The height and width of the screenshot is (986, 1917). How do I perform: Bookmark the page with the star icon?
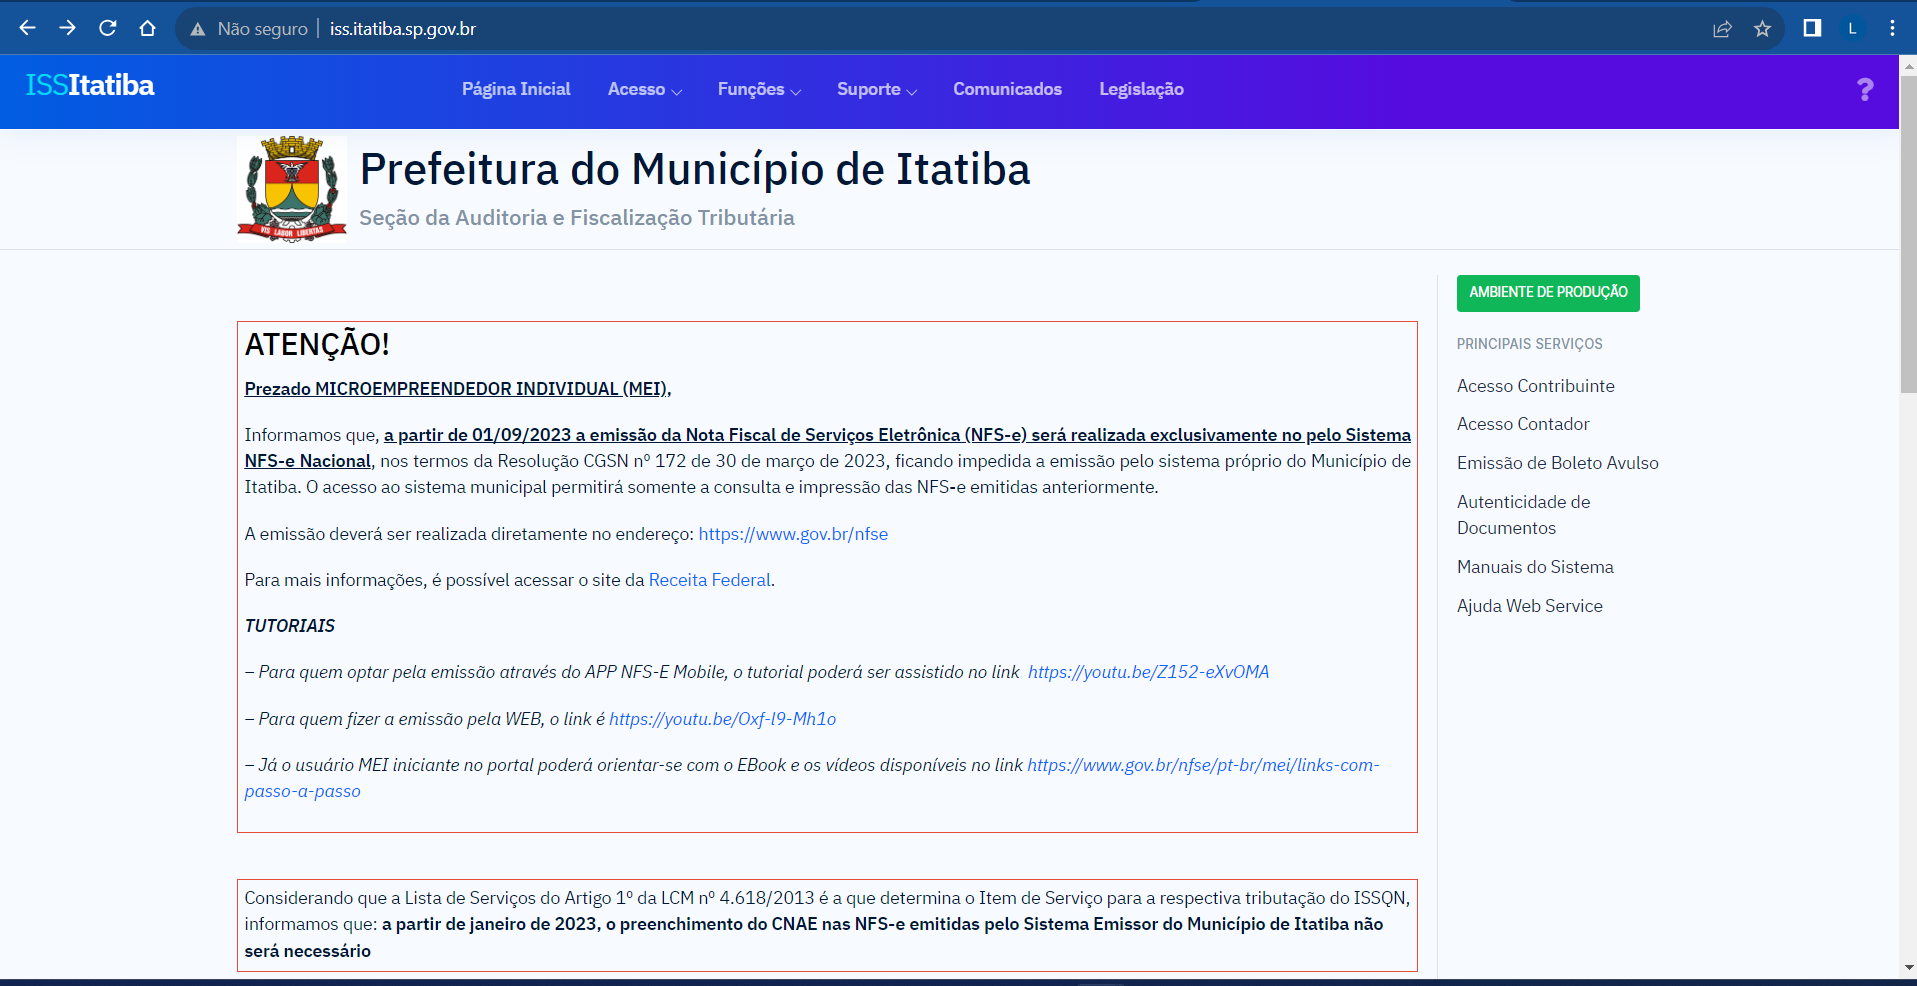(x=1762, y=29)
